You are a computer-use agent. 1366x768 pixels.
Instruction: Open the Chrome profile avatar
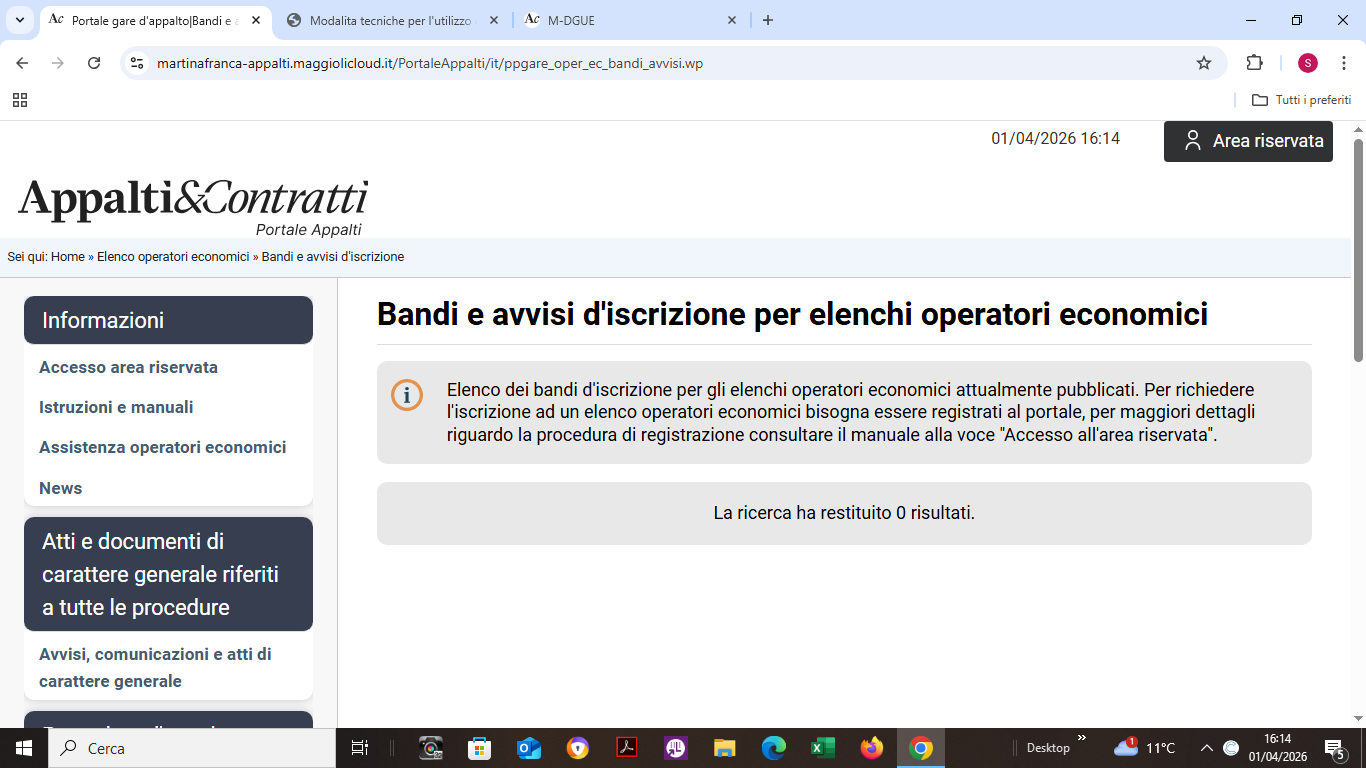(1307, 63)
